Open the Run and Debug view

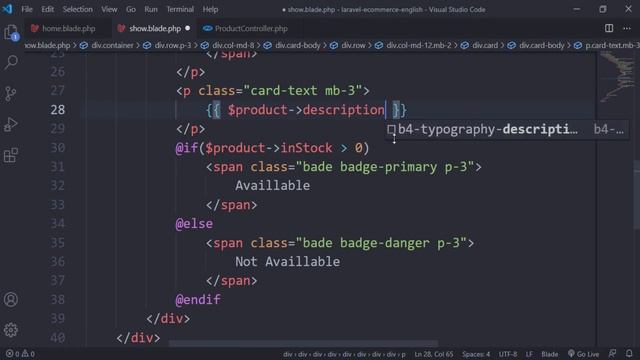[11, 124]
